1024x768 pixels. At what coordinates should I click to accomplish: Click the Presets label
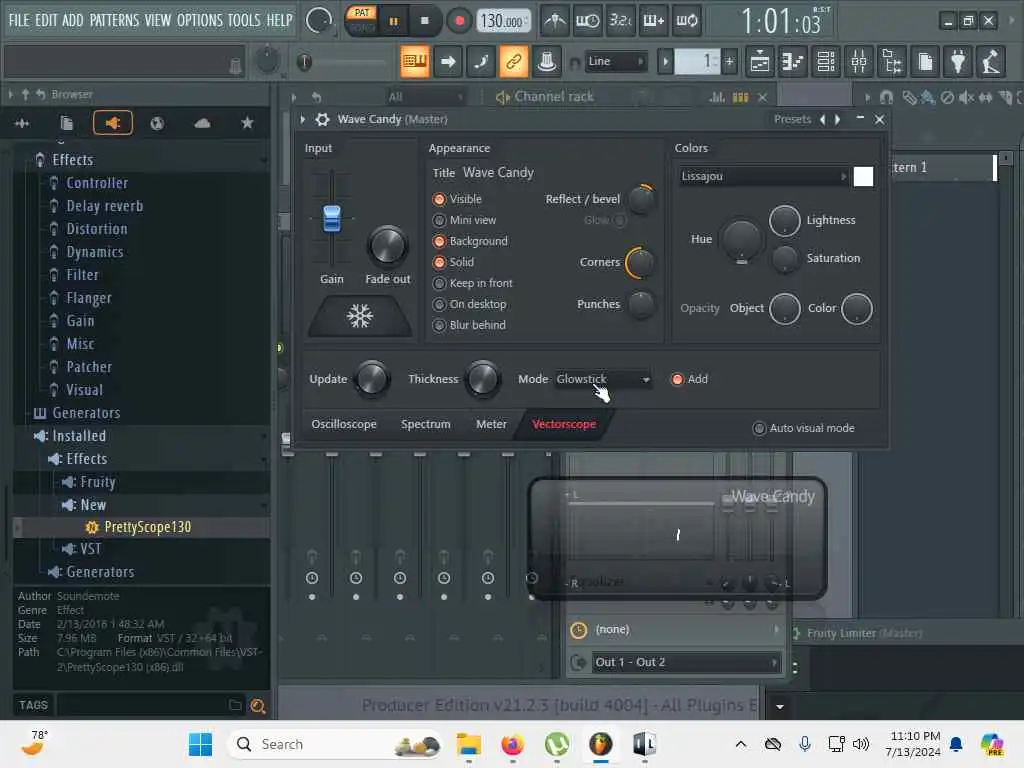[792, 120]
